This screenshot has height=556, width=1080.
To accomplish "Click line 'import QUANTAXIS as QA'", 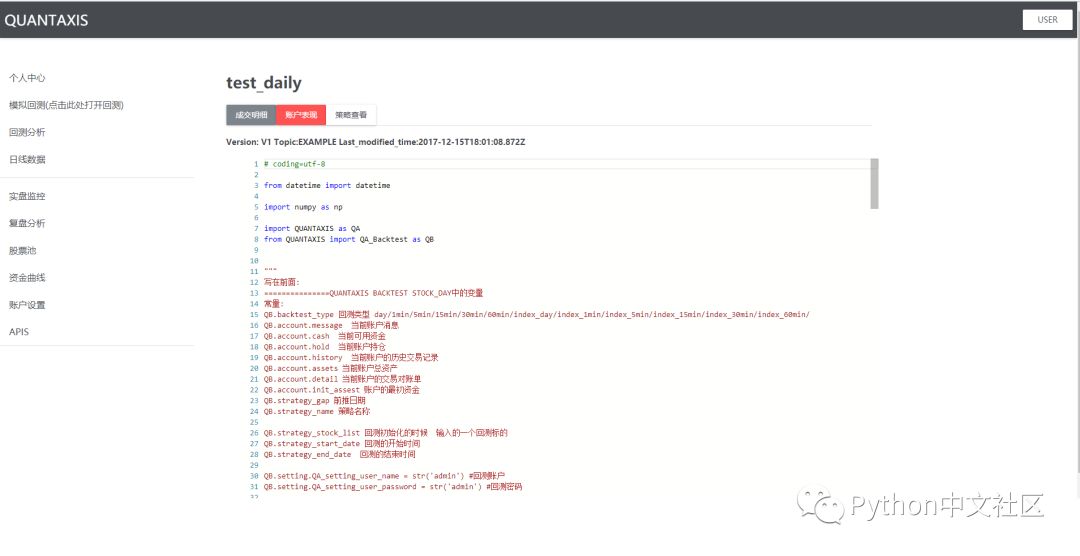I will (312, 228).
